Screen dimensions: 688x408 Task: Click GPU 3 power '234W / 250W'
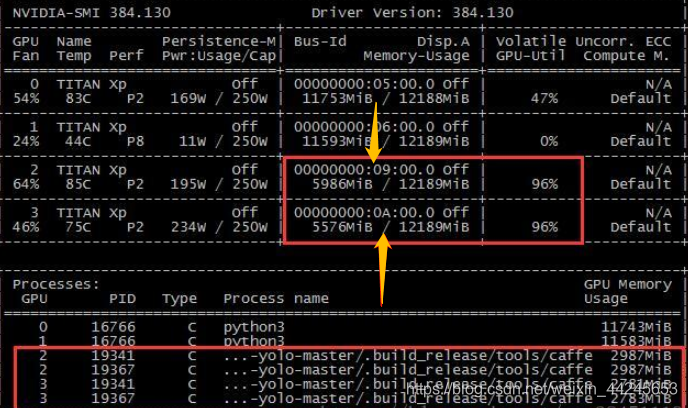coord(219,227)
